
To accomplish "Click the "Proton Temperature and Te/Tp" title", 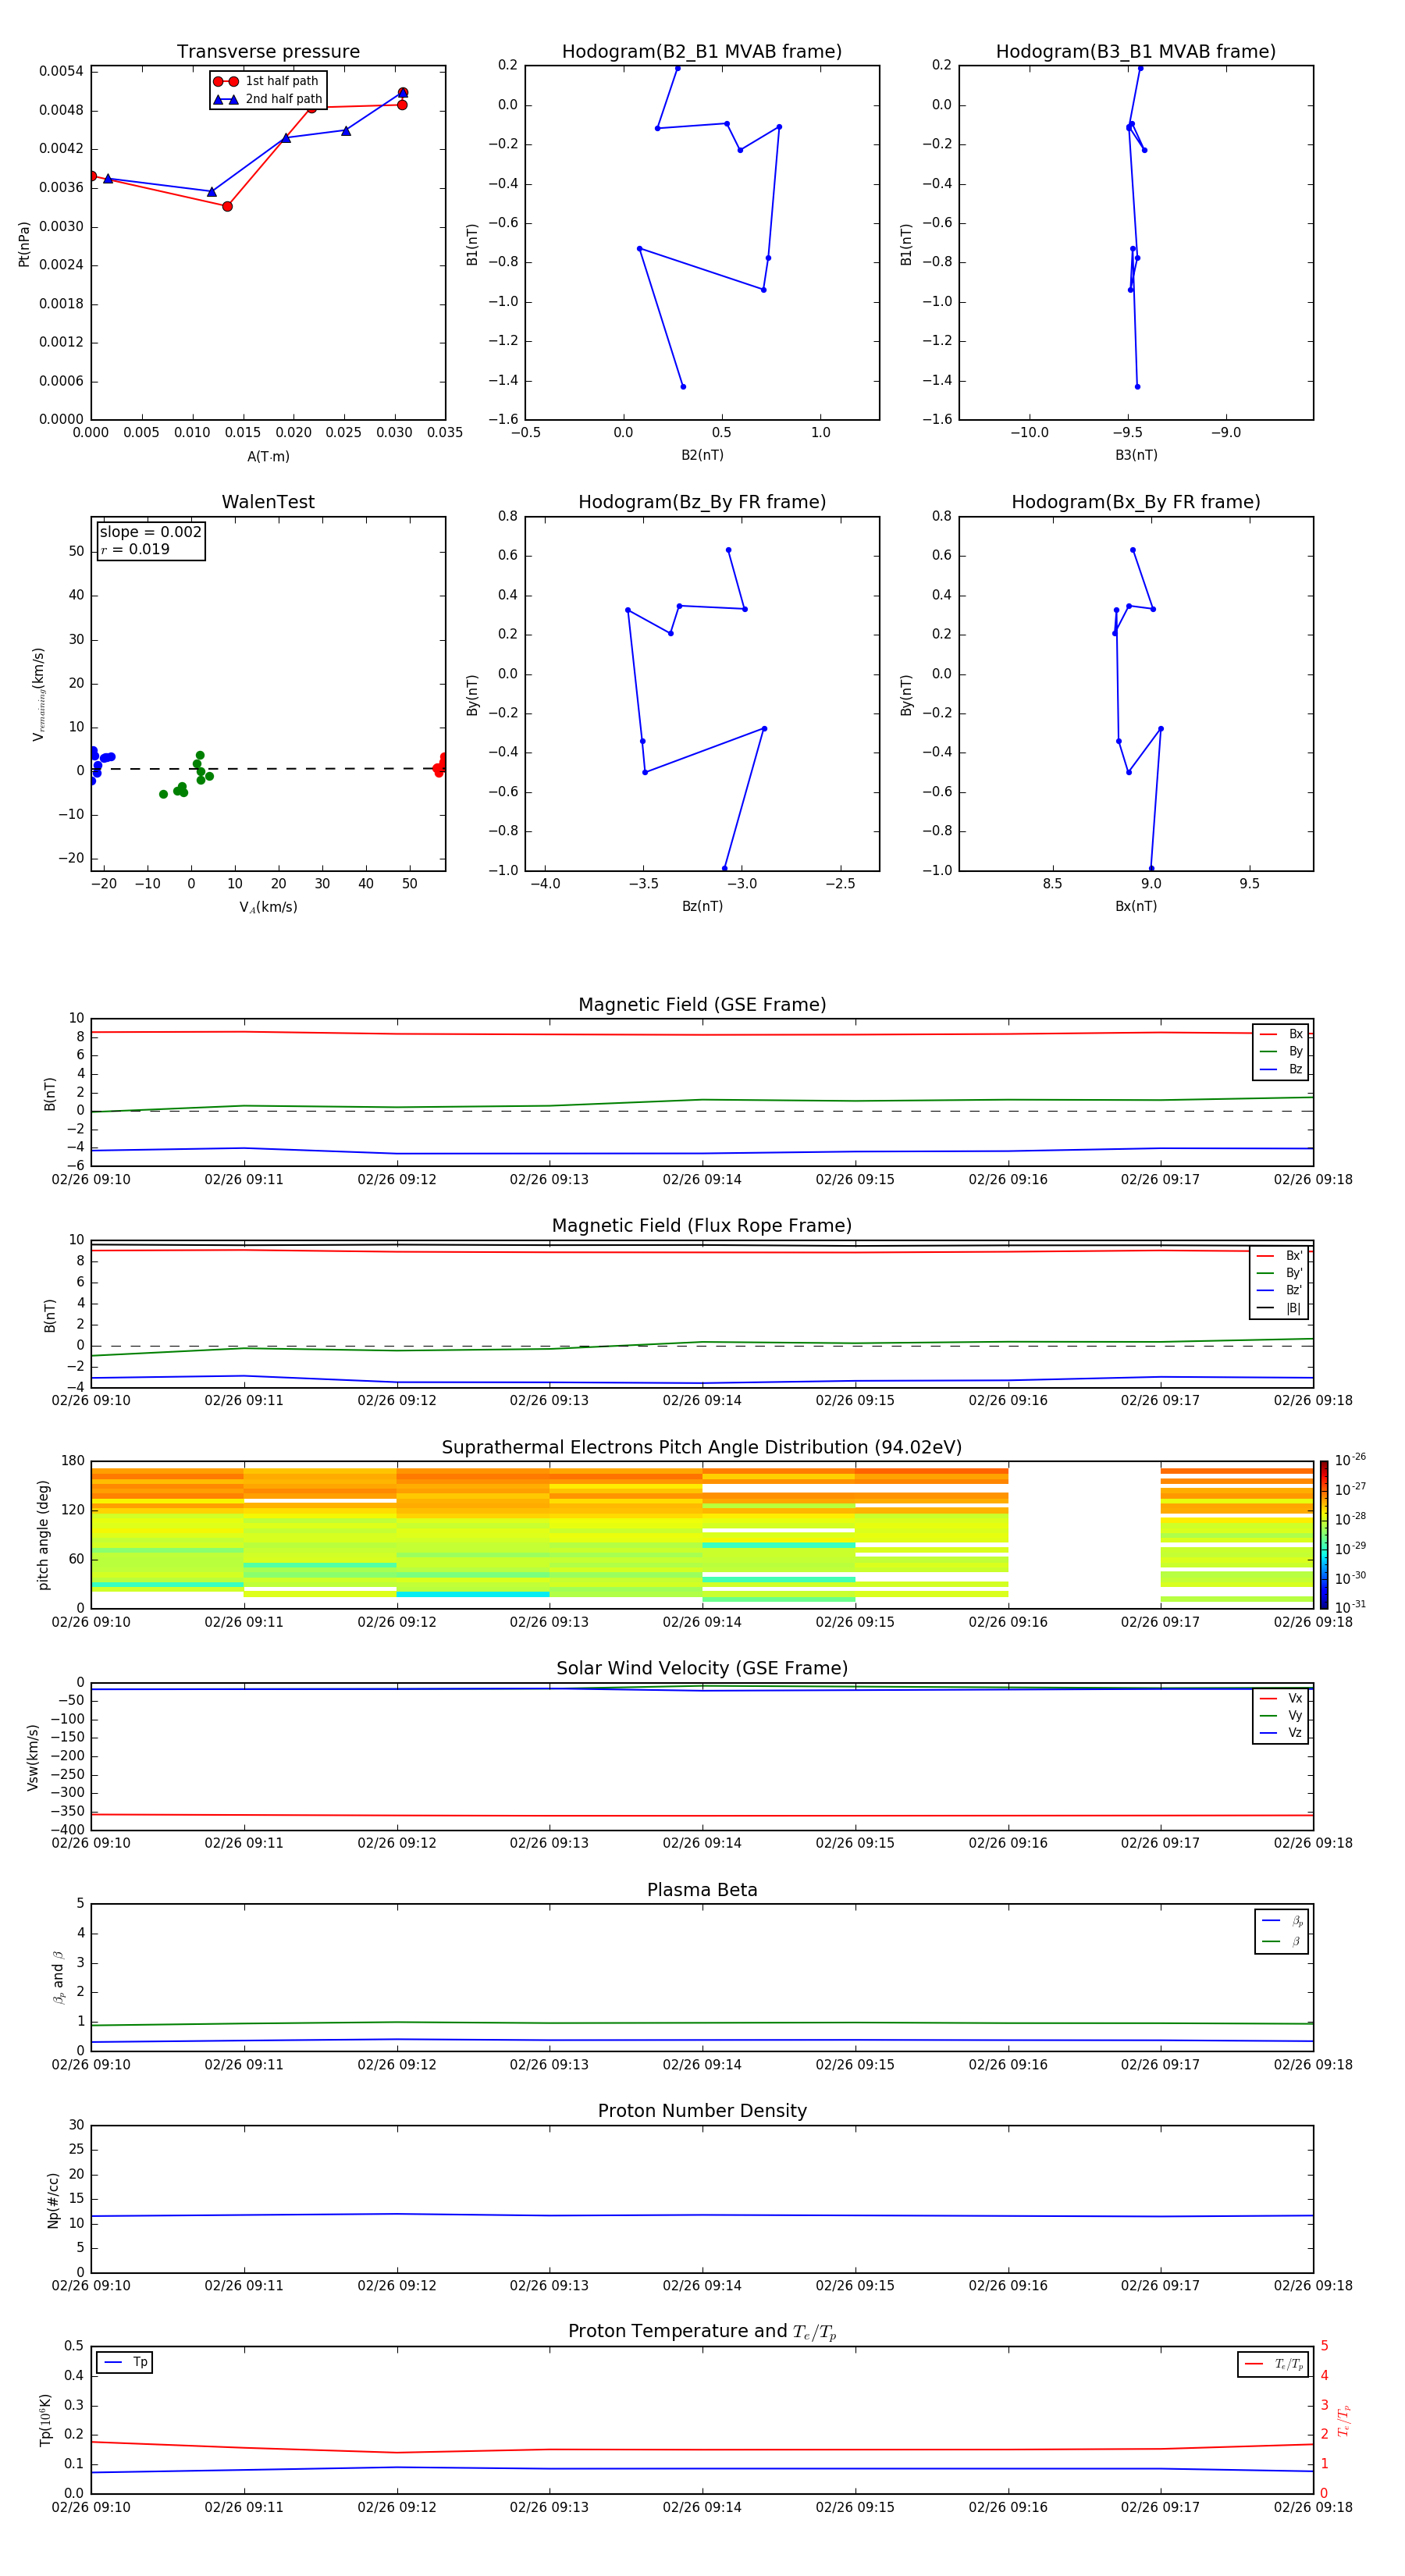I will tap(702, 2331).
